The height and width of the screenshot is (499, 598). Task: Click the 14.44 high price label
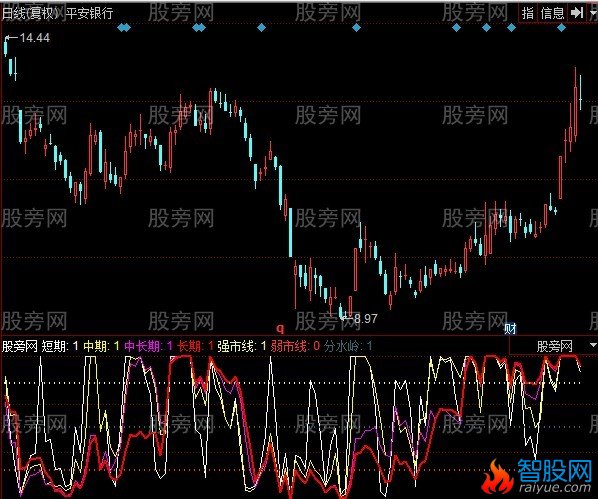click(x=34, y=37)
